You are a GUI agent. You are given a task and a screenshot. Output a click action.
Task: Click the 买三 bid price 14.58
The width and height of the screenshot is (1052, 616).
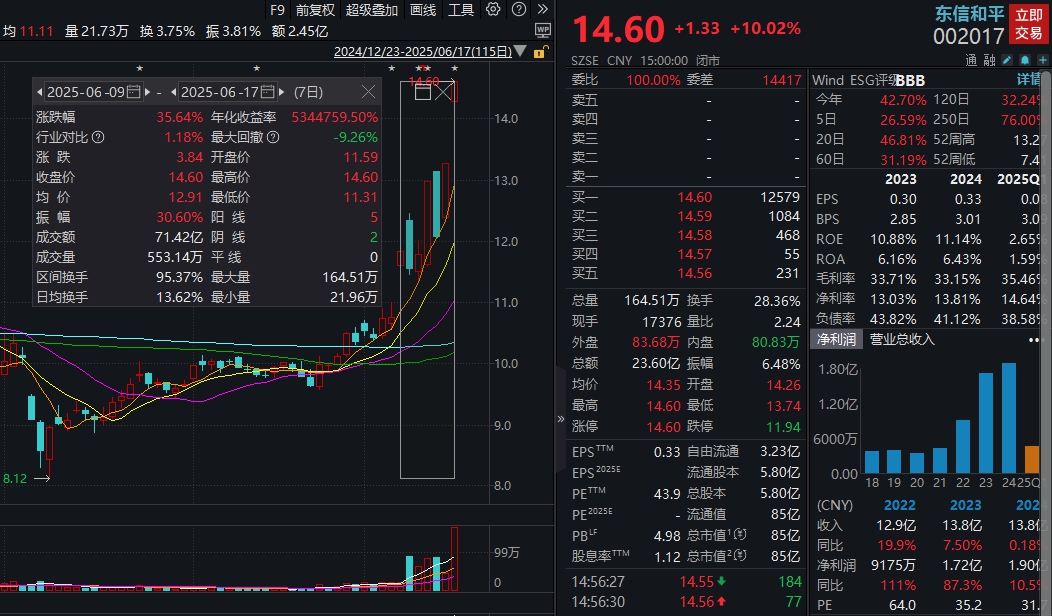point(694,235)
